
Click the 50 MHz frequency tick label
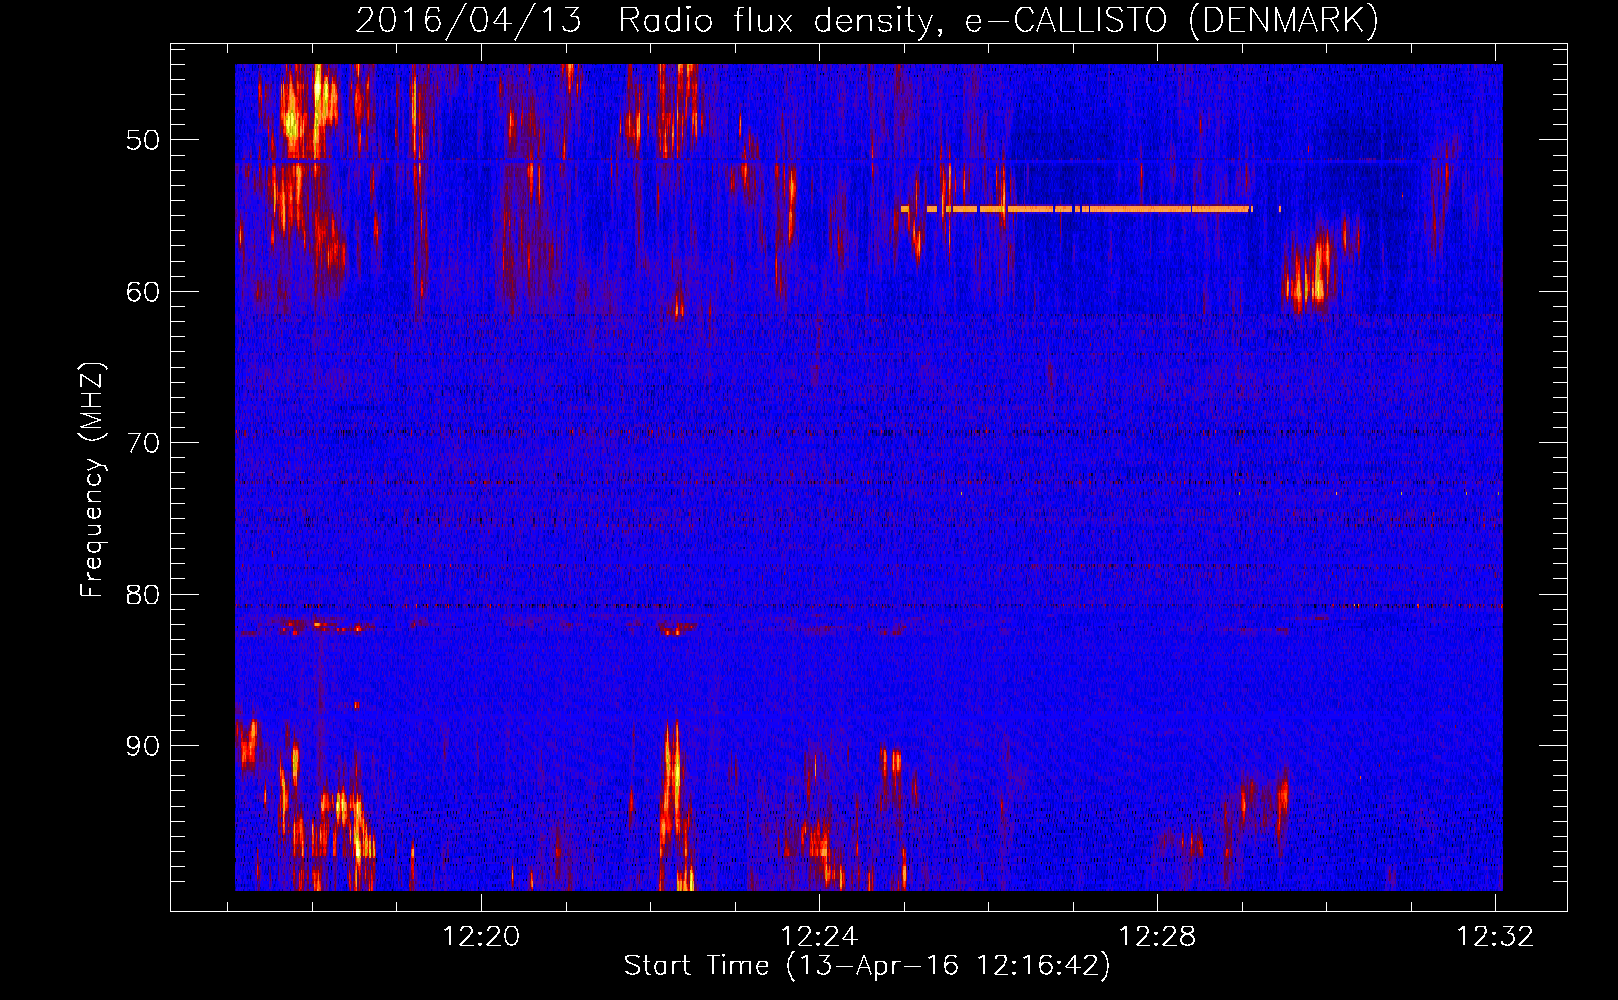tap(143, 140)
